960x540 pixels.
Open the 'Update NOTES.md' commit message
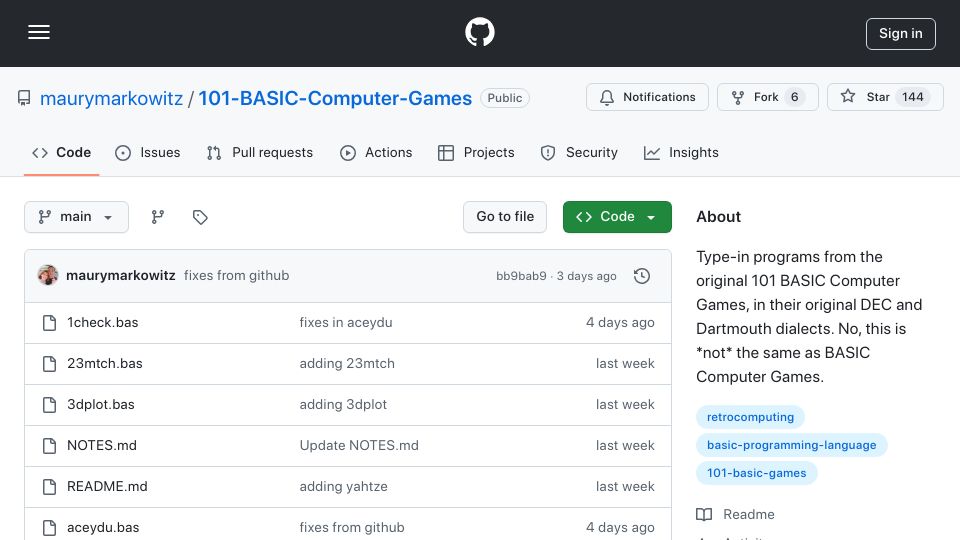[359, 446]
